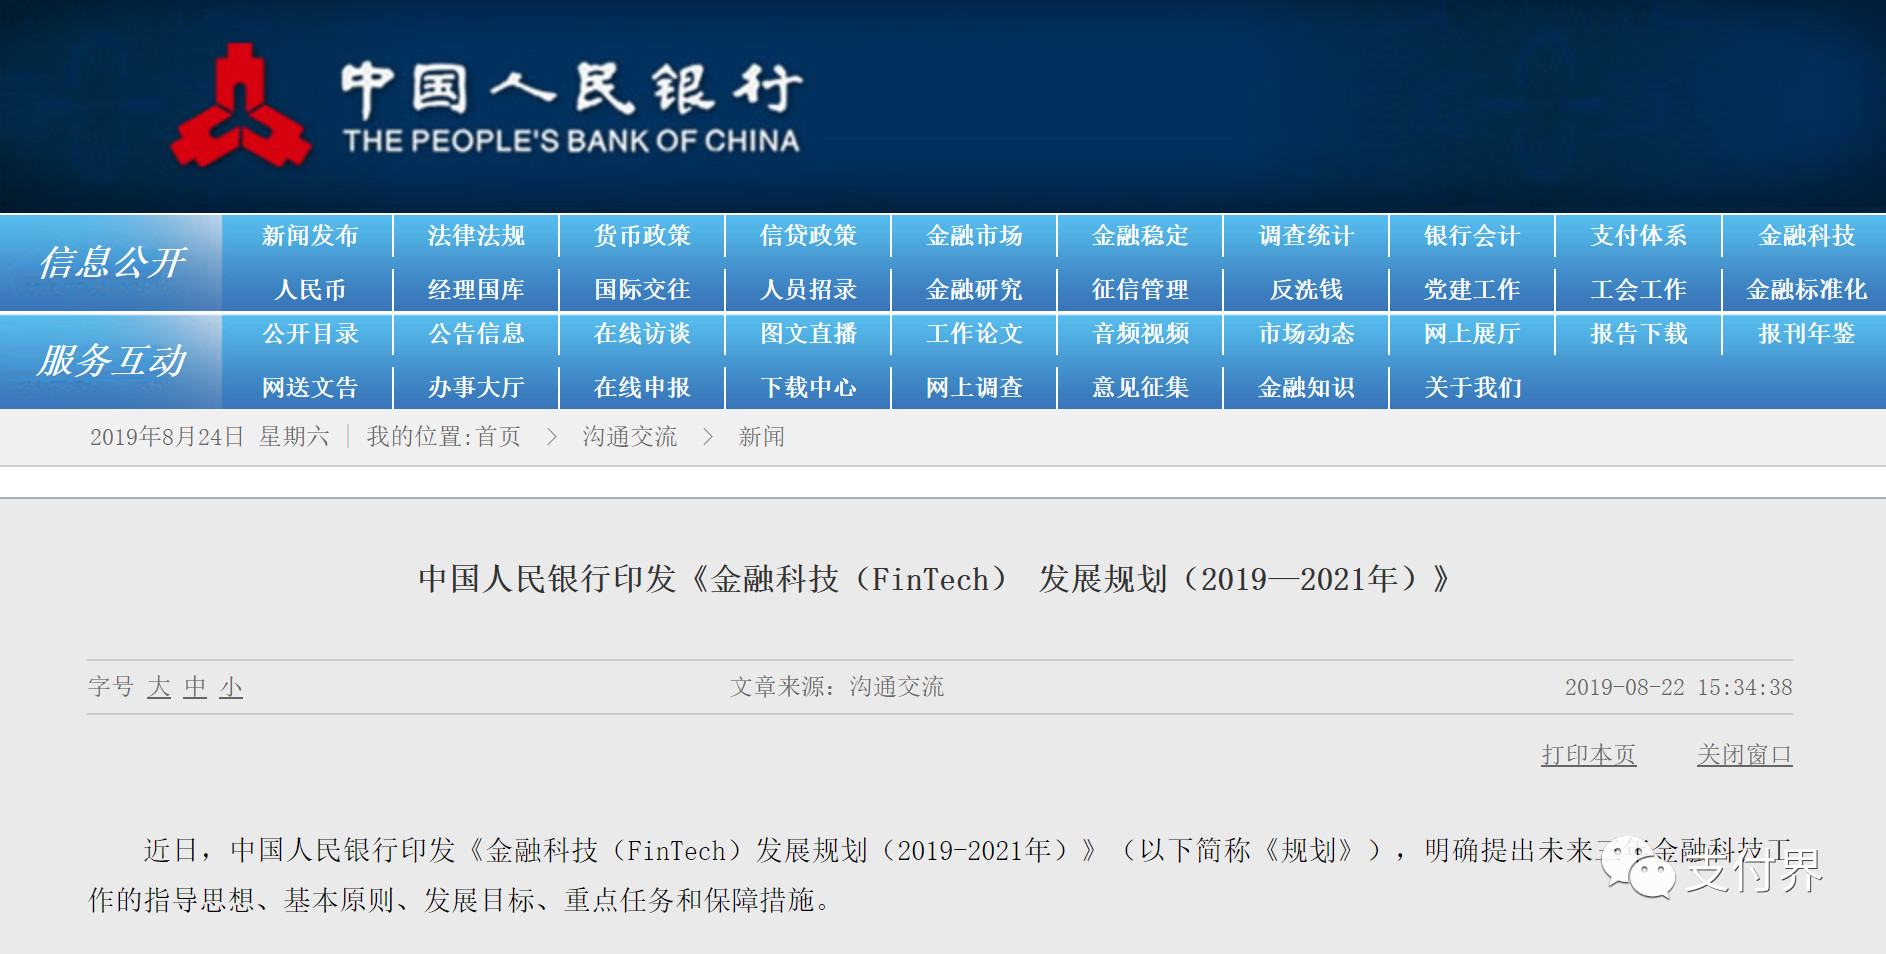Open 公开目录 under 服务互动
The height and width of the screenshot is (954, 1886).
310,334
